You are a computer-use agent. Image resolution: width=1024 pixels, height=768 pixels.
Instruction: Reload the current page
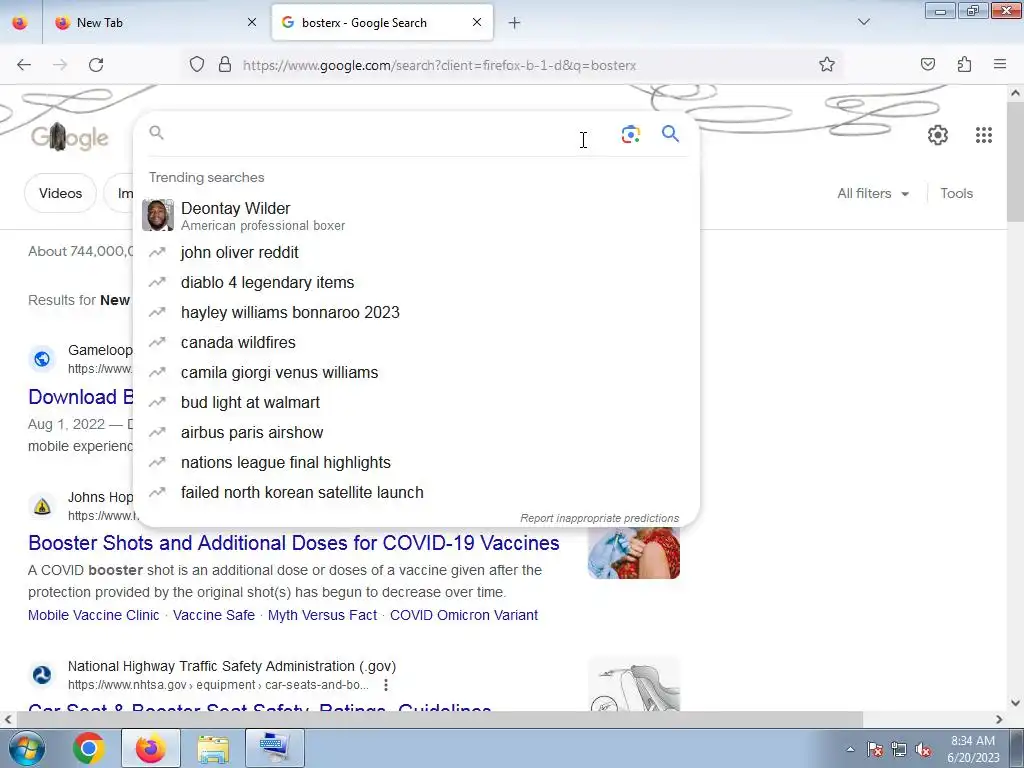pos(96,65)
